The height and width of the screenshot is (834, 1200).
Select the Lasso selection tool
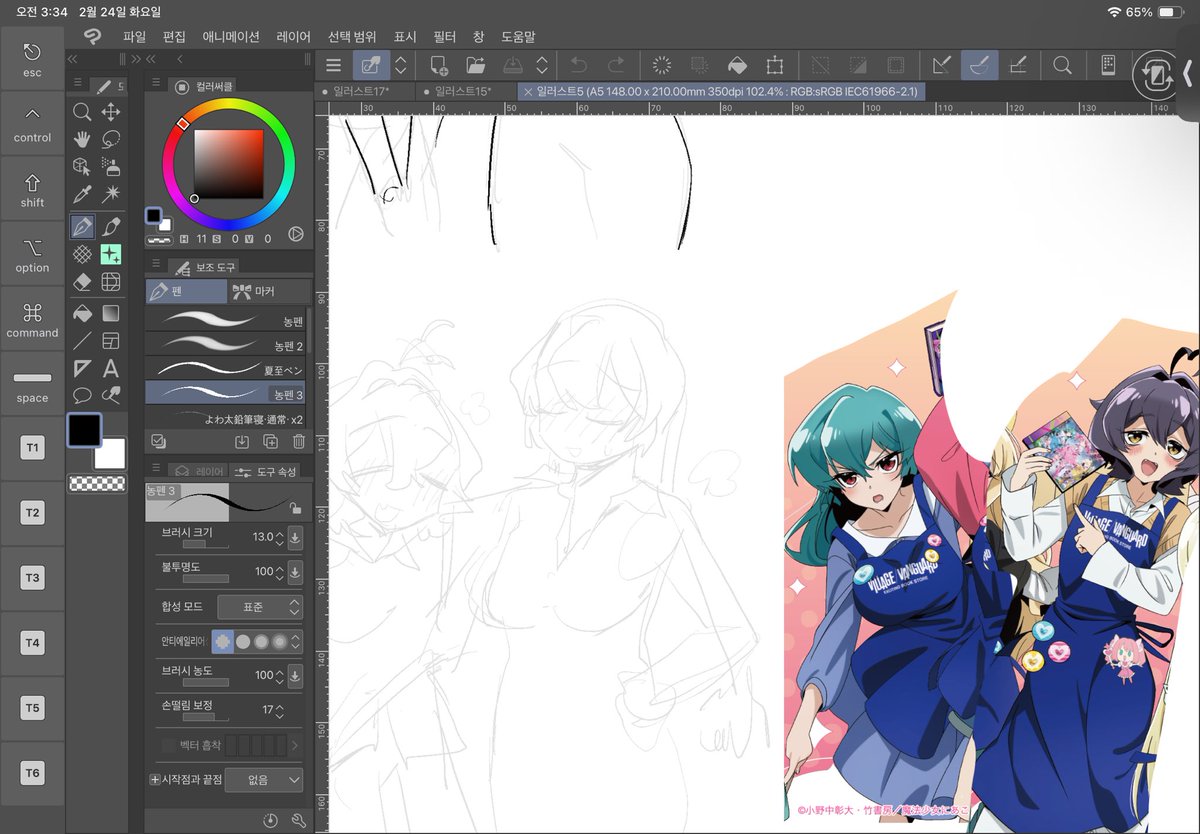click(111, 139)
